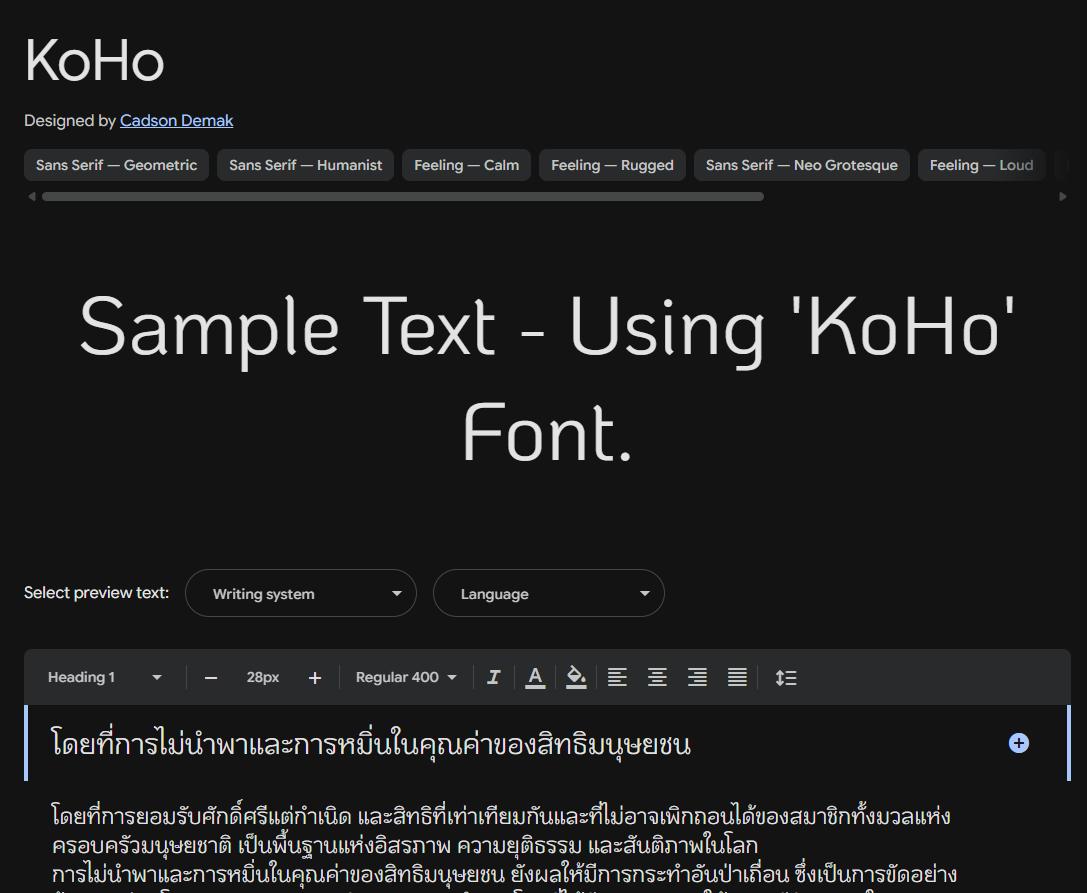
Task: Open Cadson Demak designer link
Action: pos(176,121)
